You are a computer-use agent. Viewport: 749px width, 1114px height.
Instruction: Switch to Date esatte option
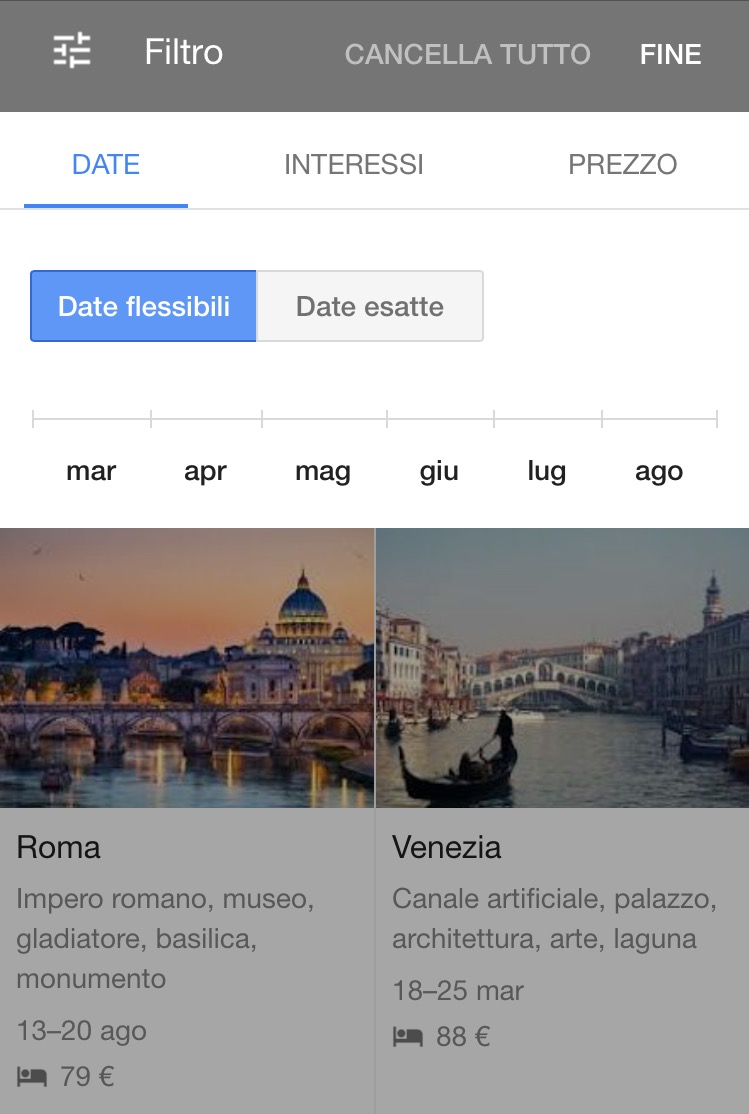pyautogui.click(x=370, y=306)
